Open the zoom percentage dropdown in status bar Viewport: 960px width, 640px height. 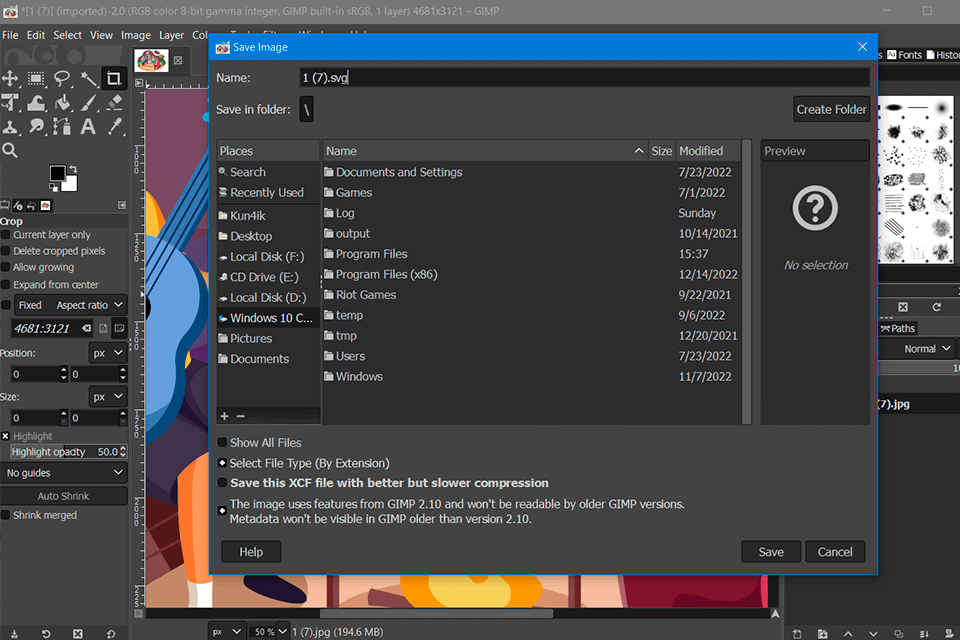[283, 631]
